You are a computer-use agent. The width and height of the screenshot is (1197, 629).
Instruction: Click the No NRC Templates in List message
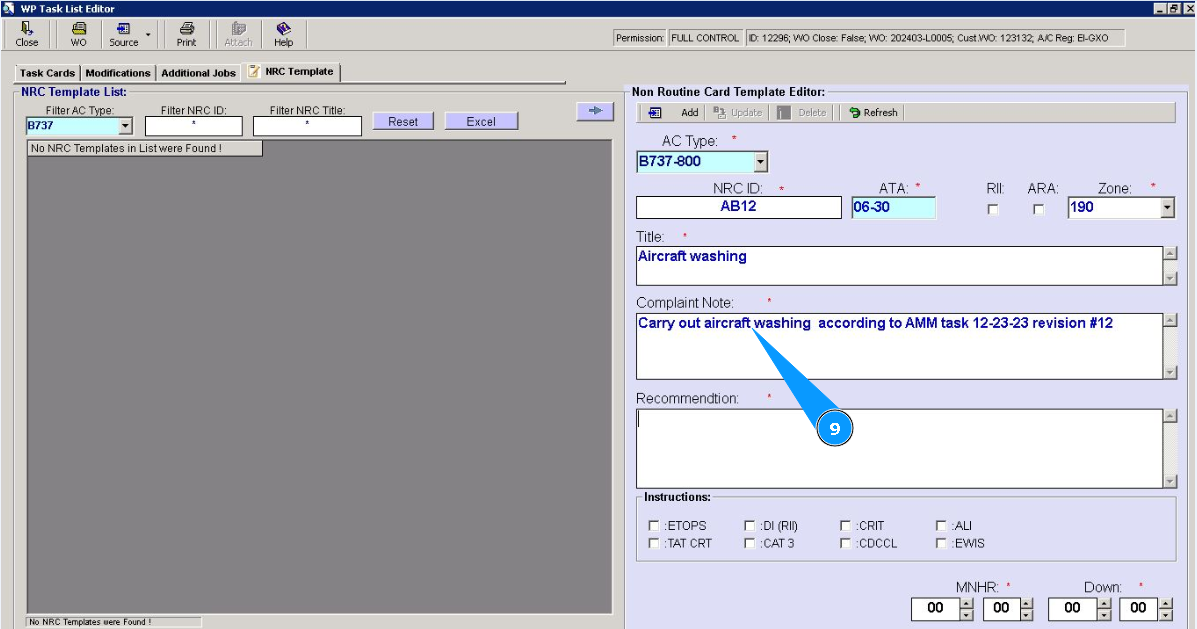pyautogui.click(x=145, y=148)
